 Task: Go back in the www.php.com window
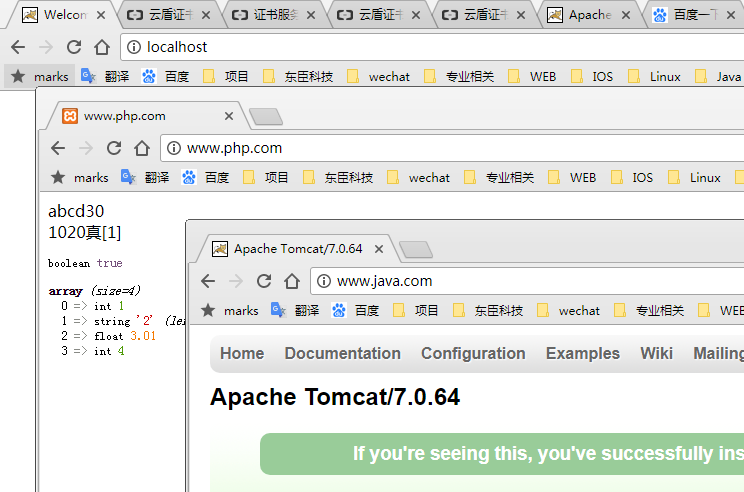[x=58, y=148]
